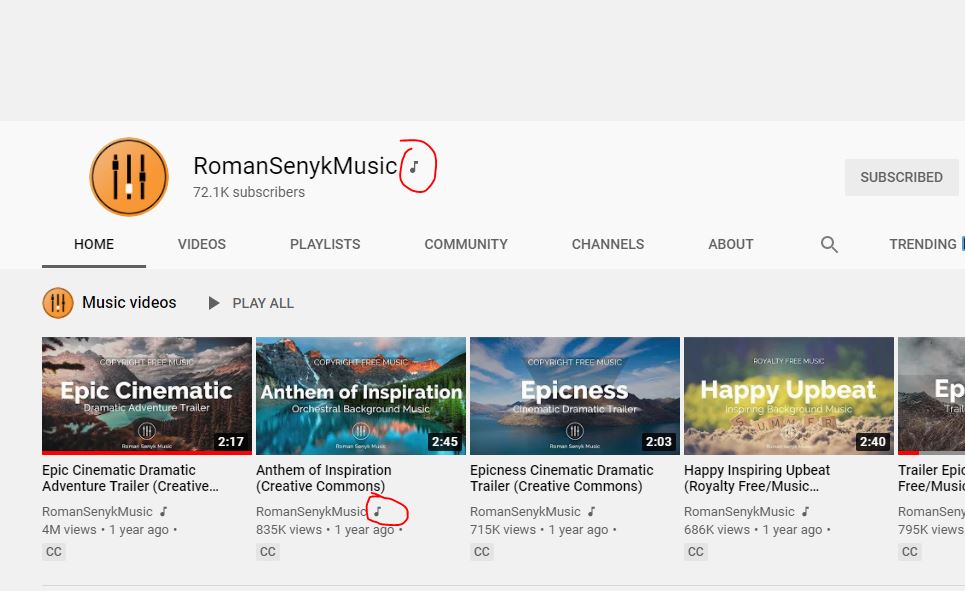Switch to the PLAYLISTS tab
Image resolution: width=965 pixels, height=591 pixels.
point(324,244)
